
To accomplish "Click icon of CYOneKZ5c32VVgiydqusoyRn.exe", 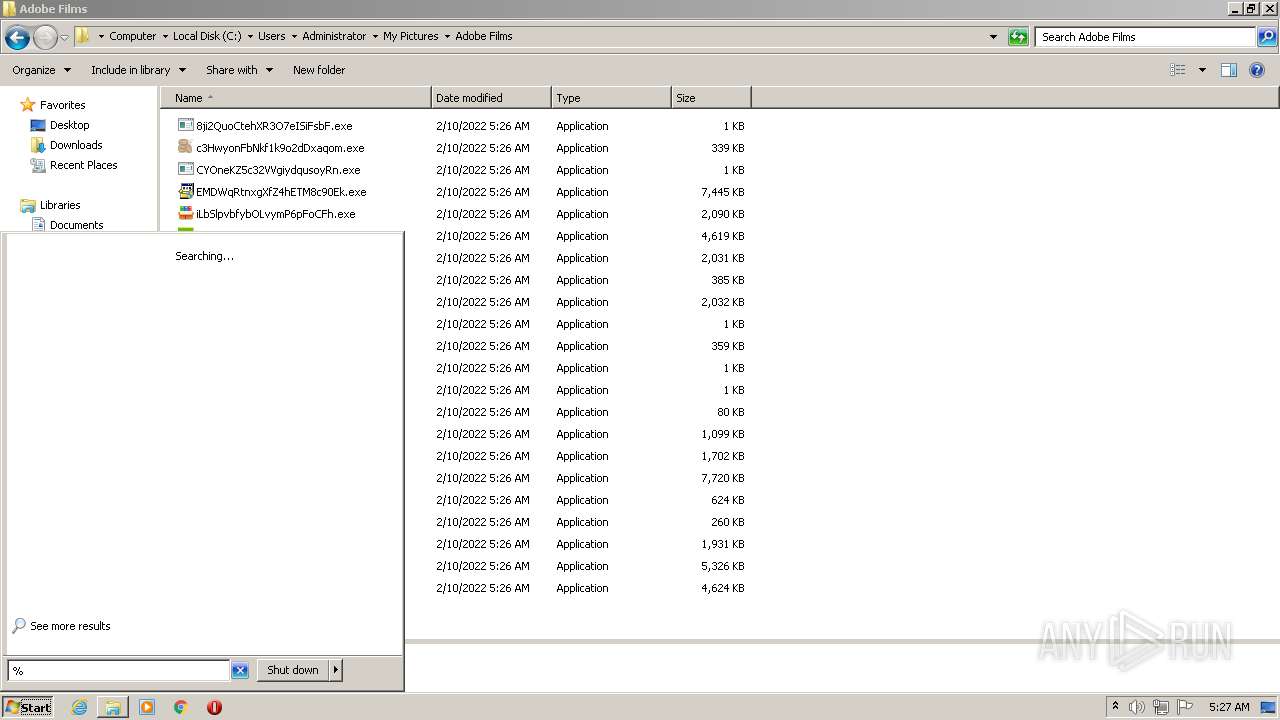I will click(185, 170).
